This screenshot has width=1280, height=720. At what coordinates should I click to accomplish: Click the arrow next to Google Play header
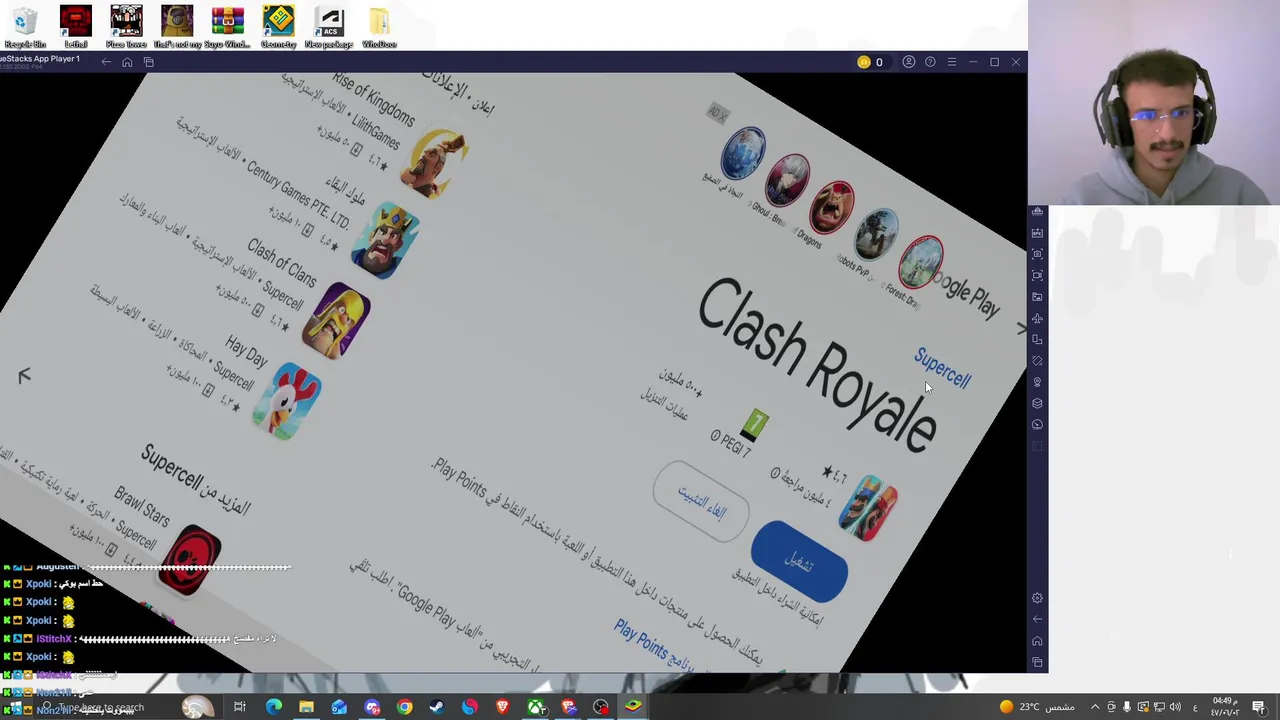pyautogui.click(x=1020, y=328)
